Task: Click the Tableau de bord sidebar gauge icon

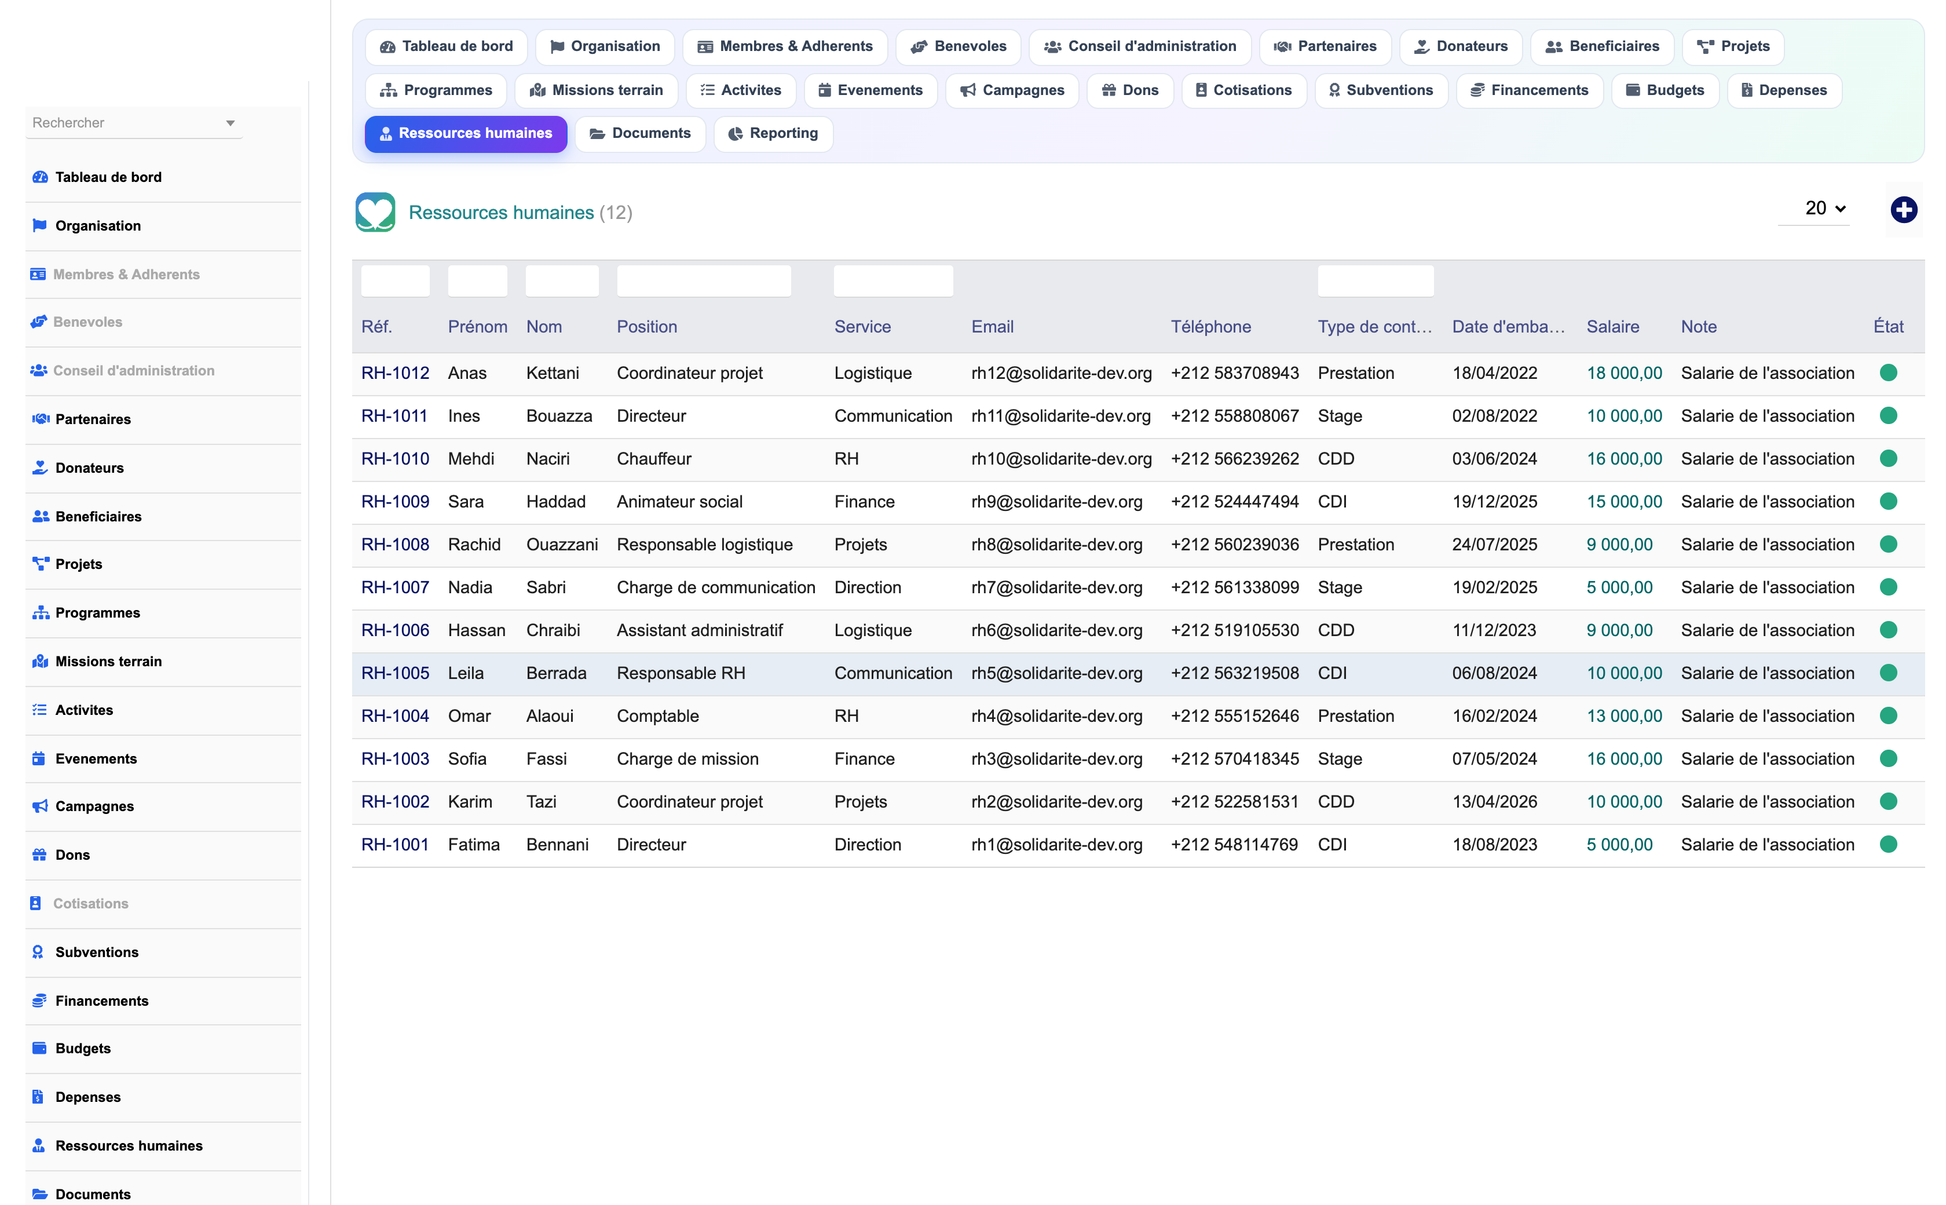Action: (x=40, y=177)
